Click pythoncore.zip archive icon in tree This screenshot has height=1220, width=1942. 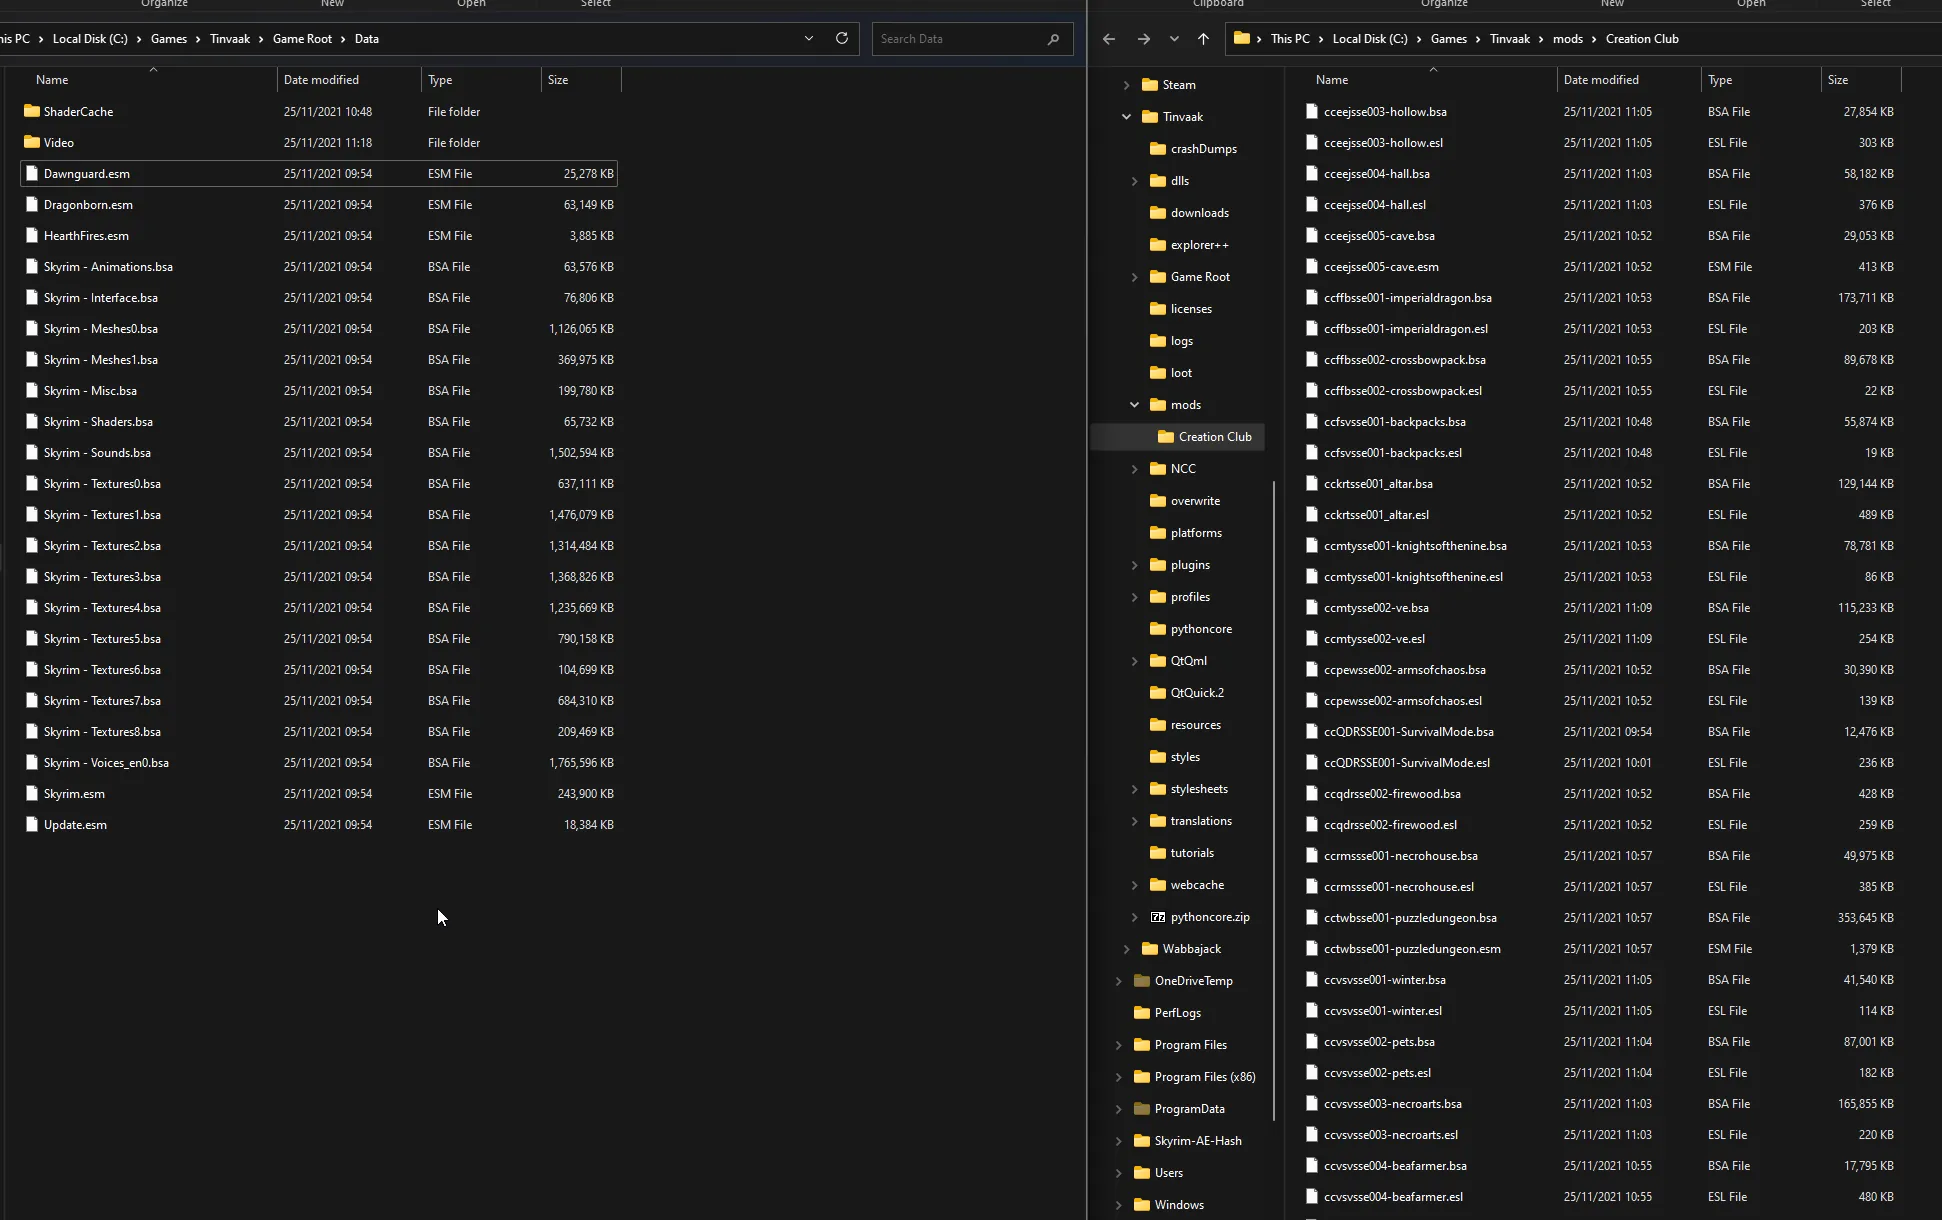[1158, 917]
